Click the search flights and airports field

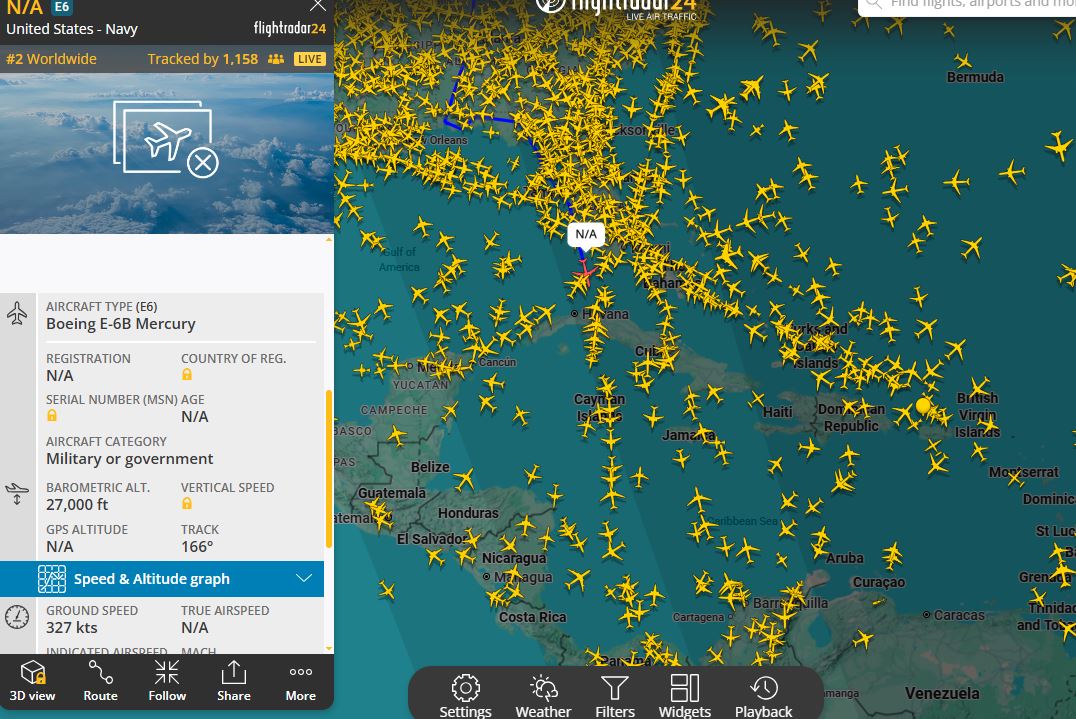coord(970,5)
